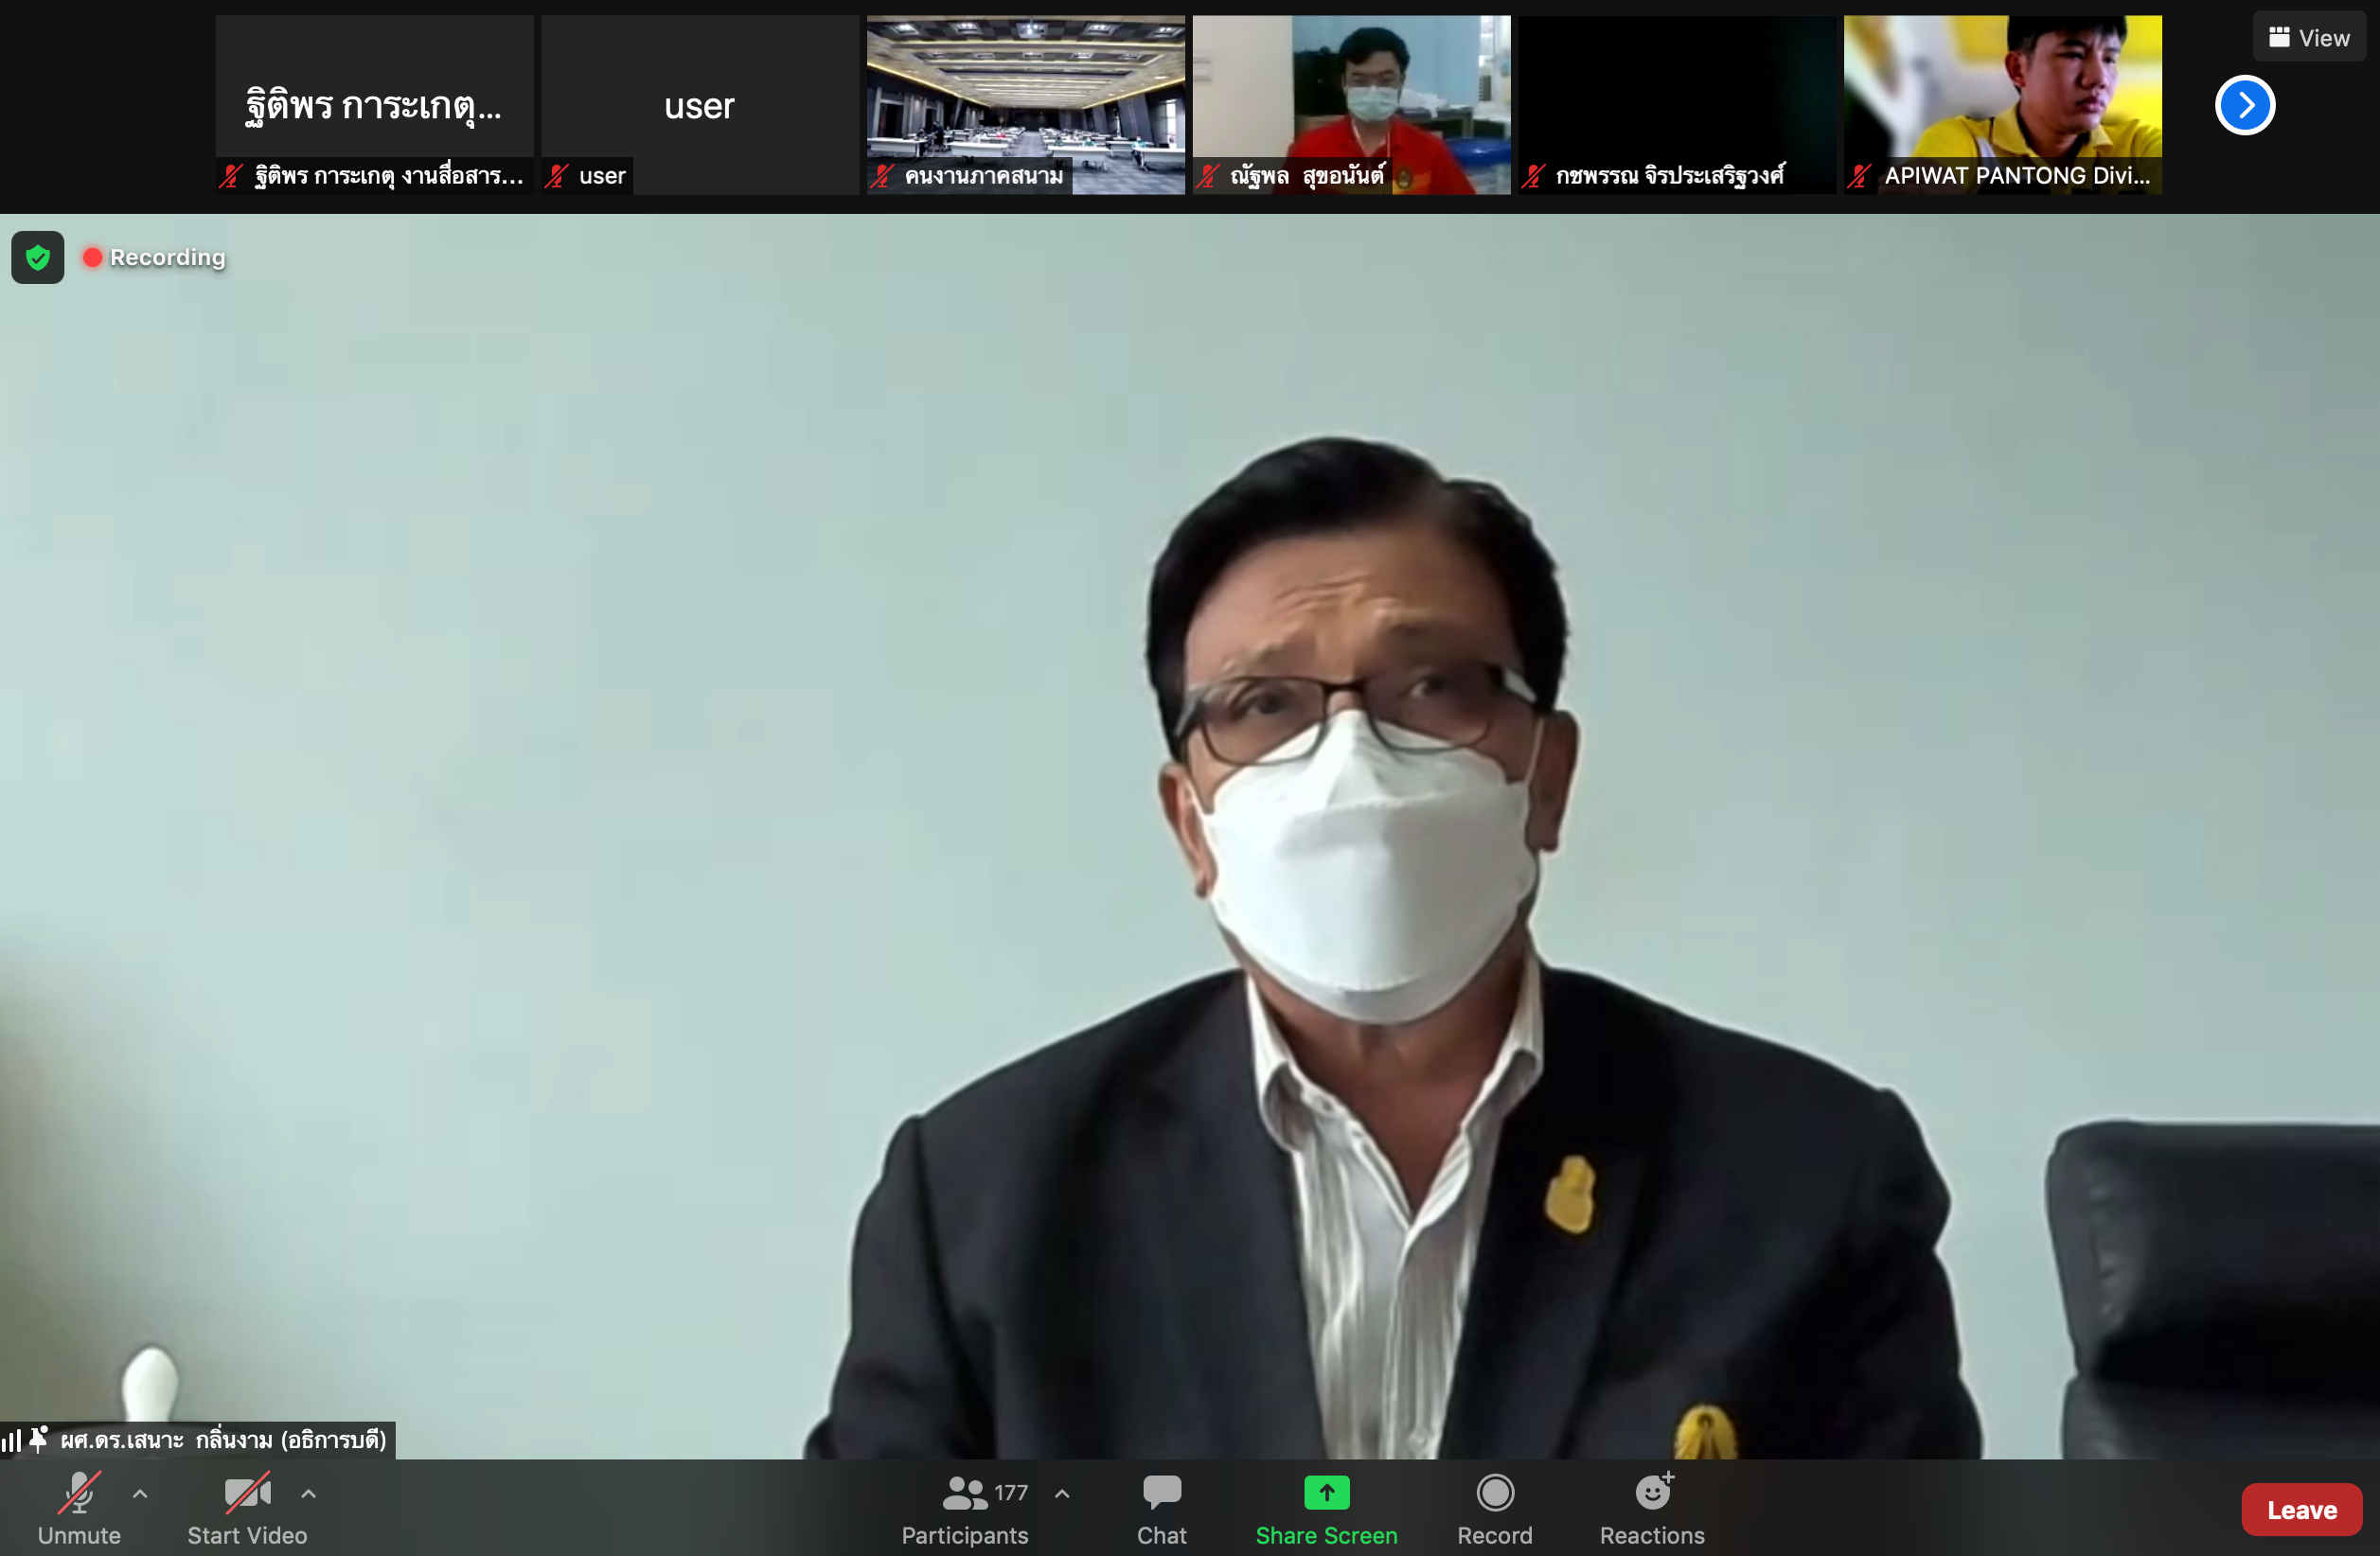The height and width of the screenshot is (1556, 2380).
Task: Show next participants with blue arrow
Action: coord(2244,105)
